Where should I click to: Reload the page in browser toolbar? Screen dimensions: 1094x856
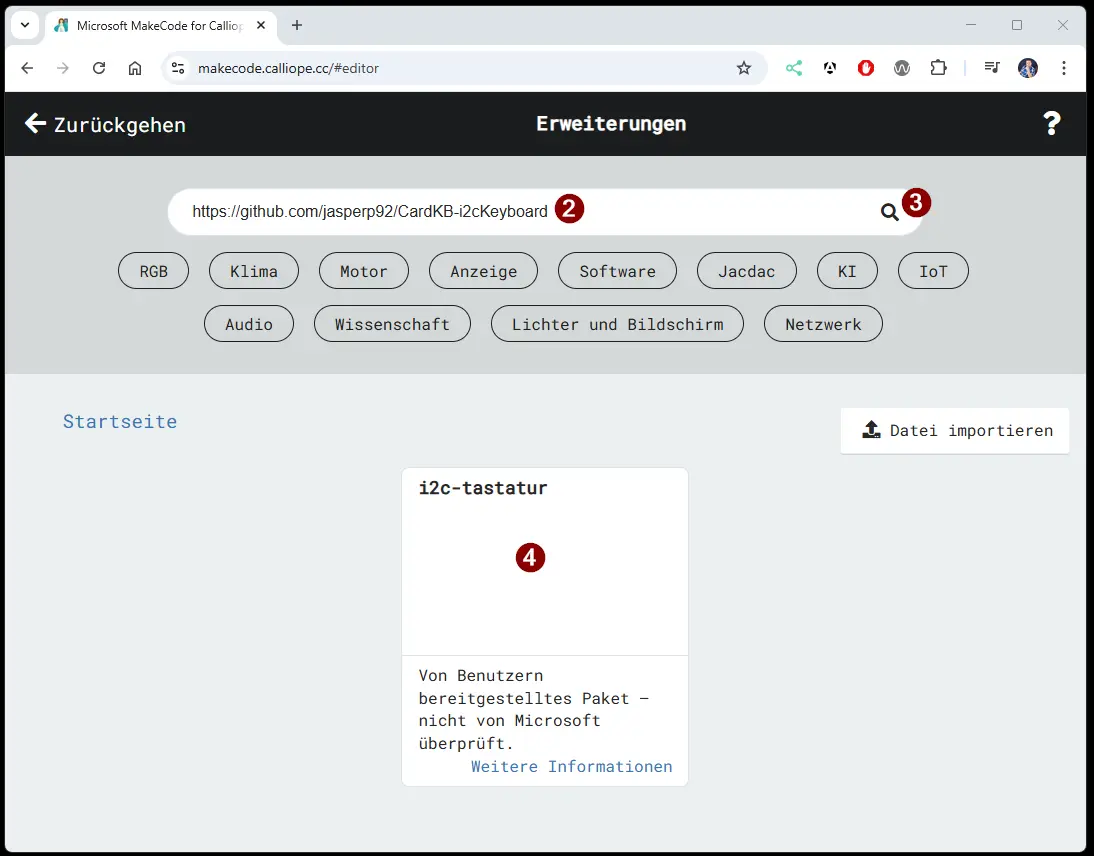coord(99,68)
